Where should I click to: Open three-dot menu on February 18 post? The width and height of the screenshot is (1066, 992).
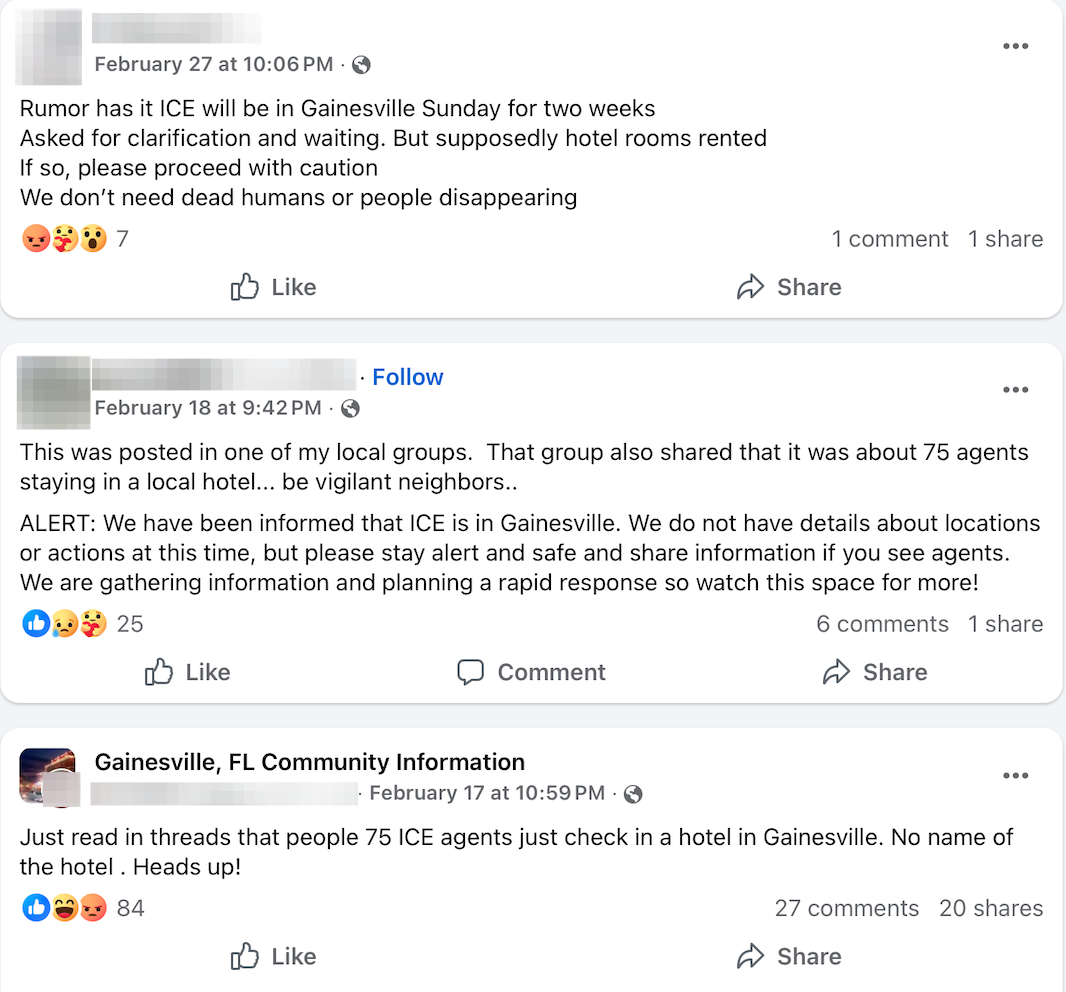1015,390
